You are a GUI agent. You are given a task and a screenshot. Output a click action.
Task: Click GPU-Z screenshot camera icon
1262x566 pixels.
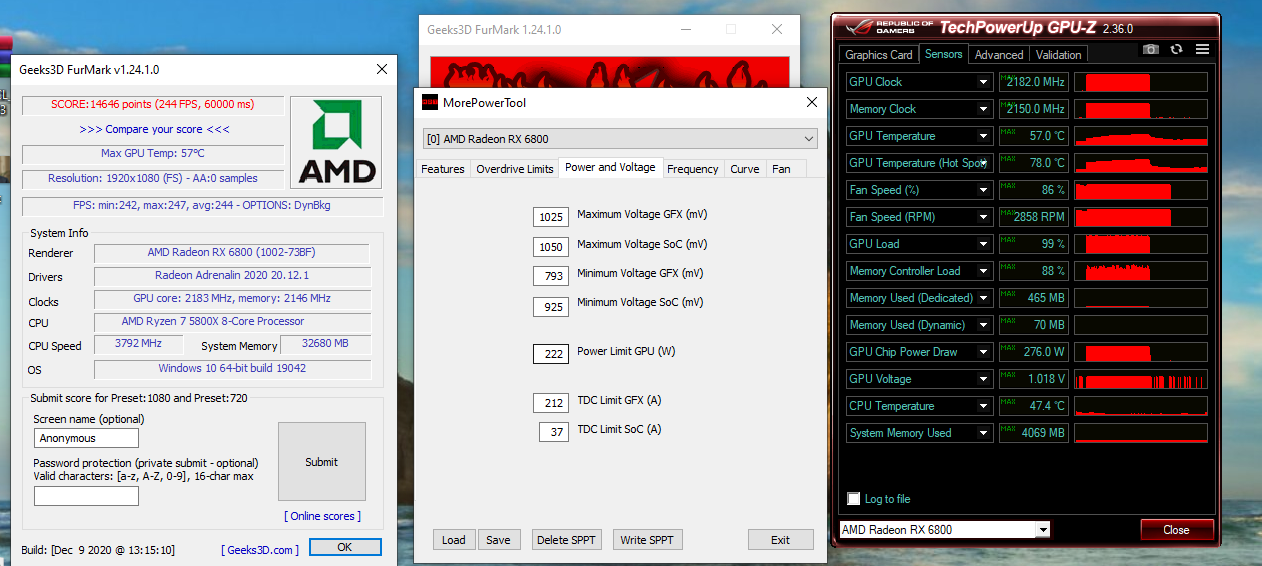click(1151, 50)
